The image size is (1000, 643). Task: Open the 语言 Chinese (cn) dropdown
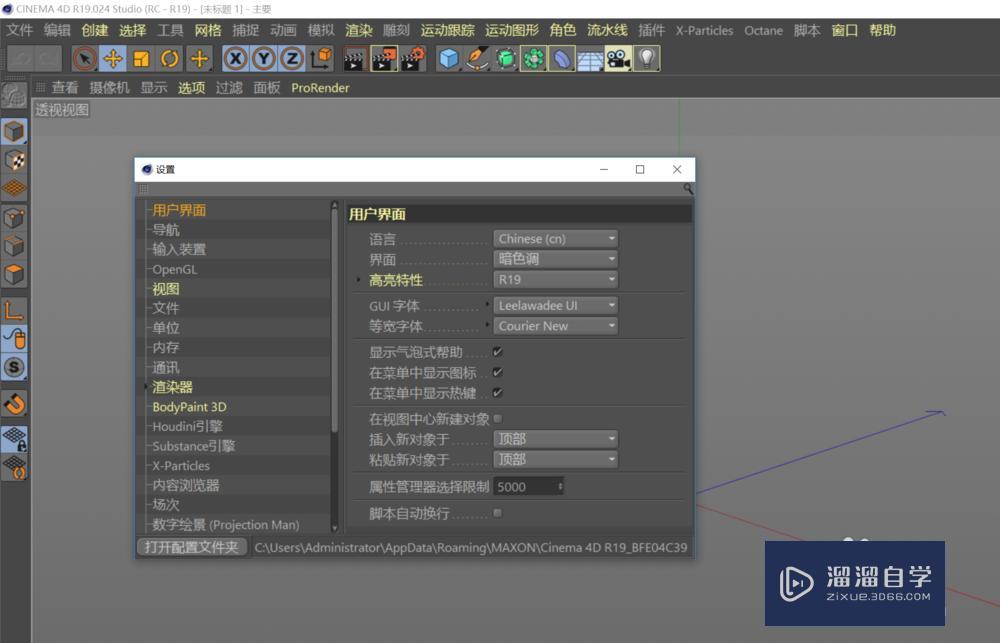point(555,239)
